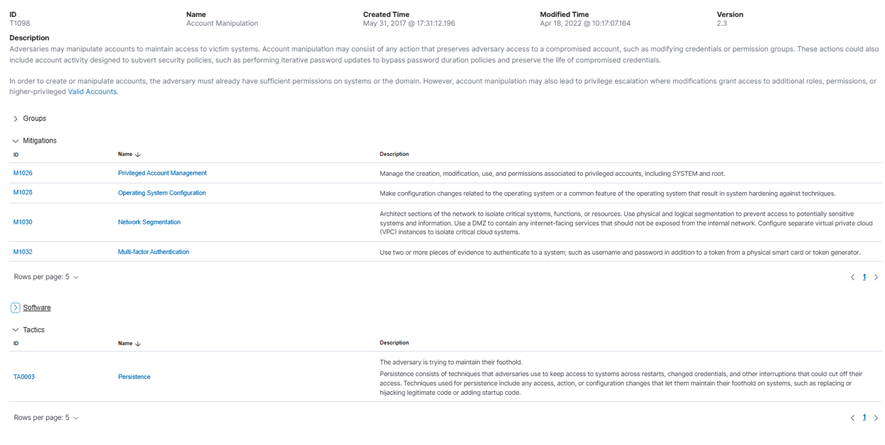The image size is (885, 445).
Task: Expand the Groups section
Action: (16, 119)
